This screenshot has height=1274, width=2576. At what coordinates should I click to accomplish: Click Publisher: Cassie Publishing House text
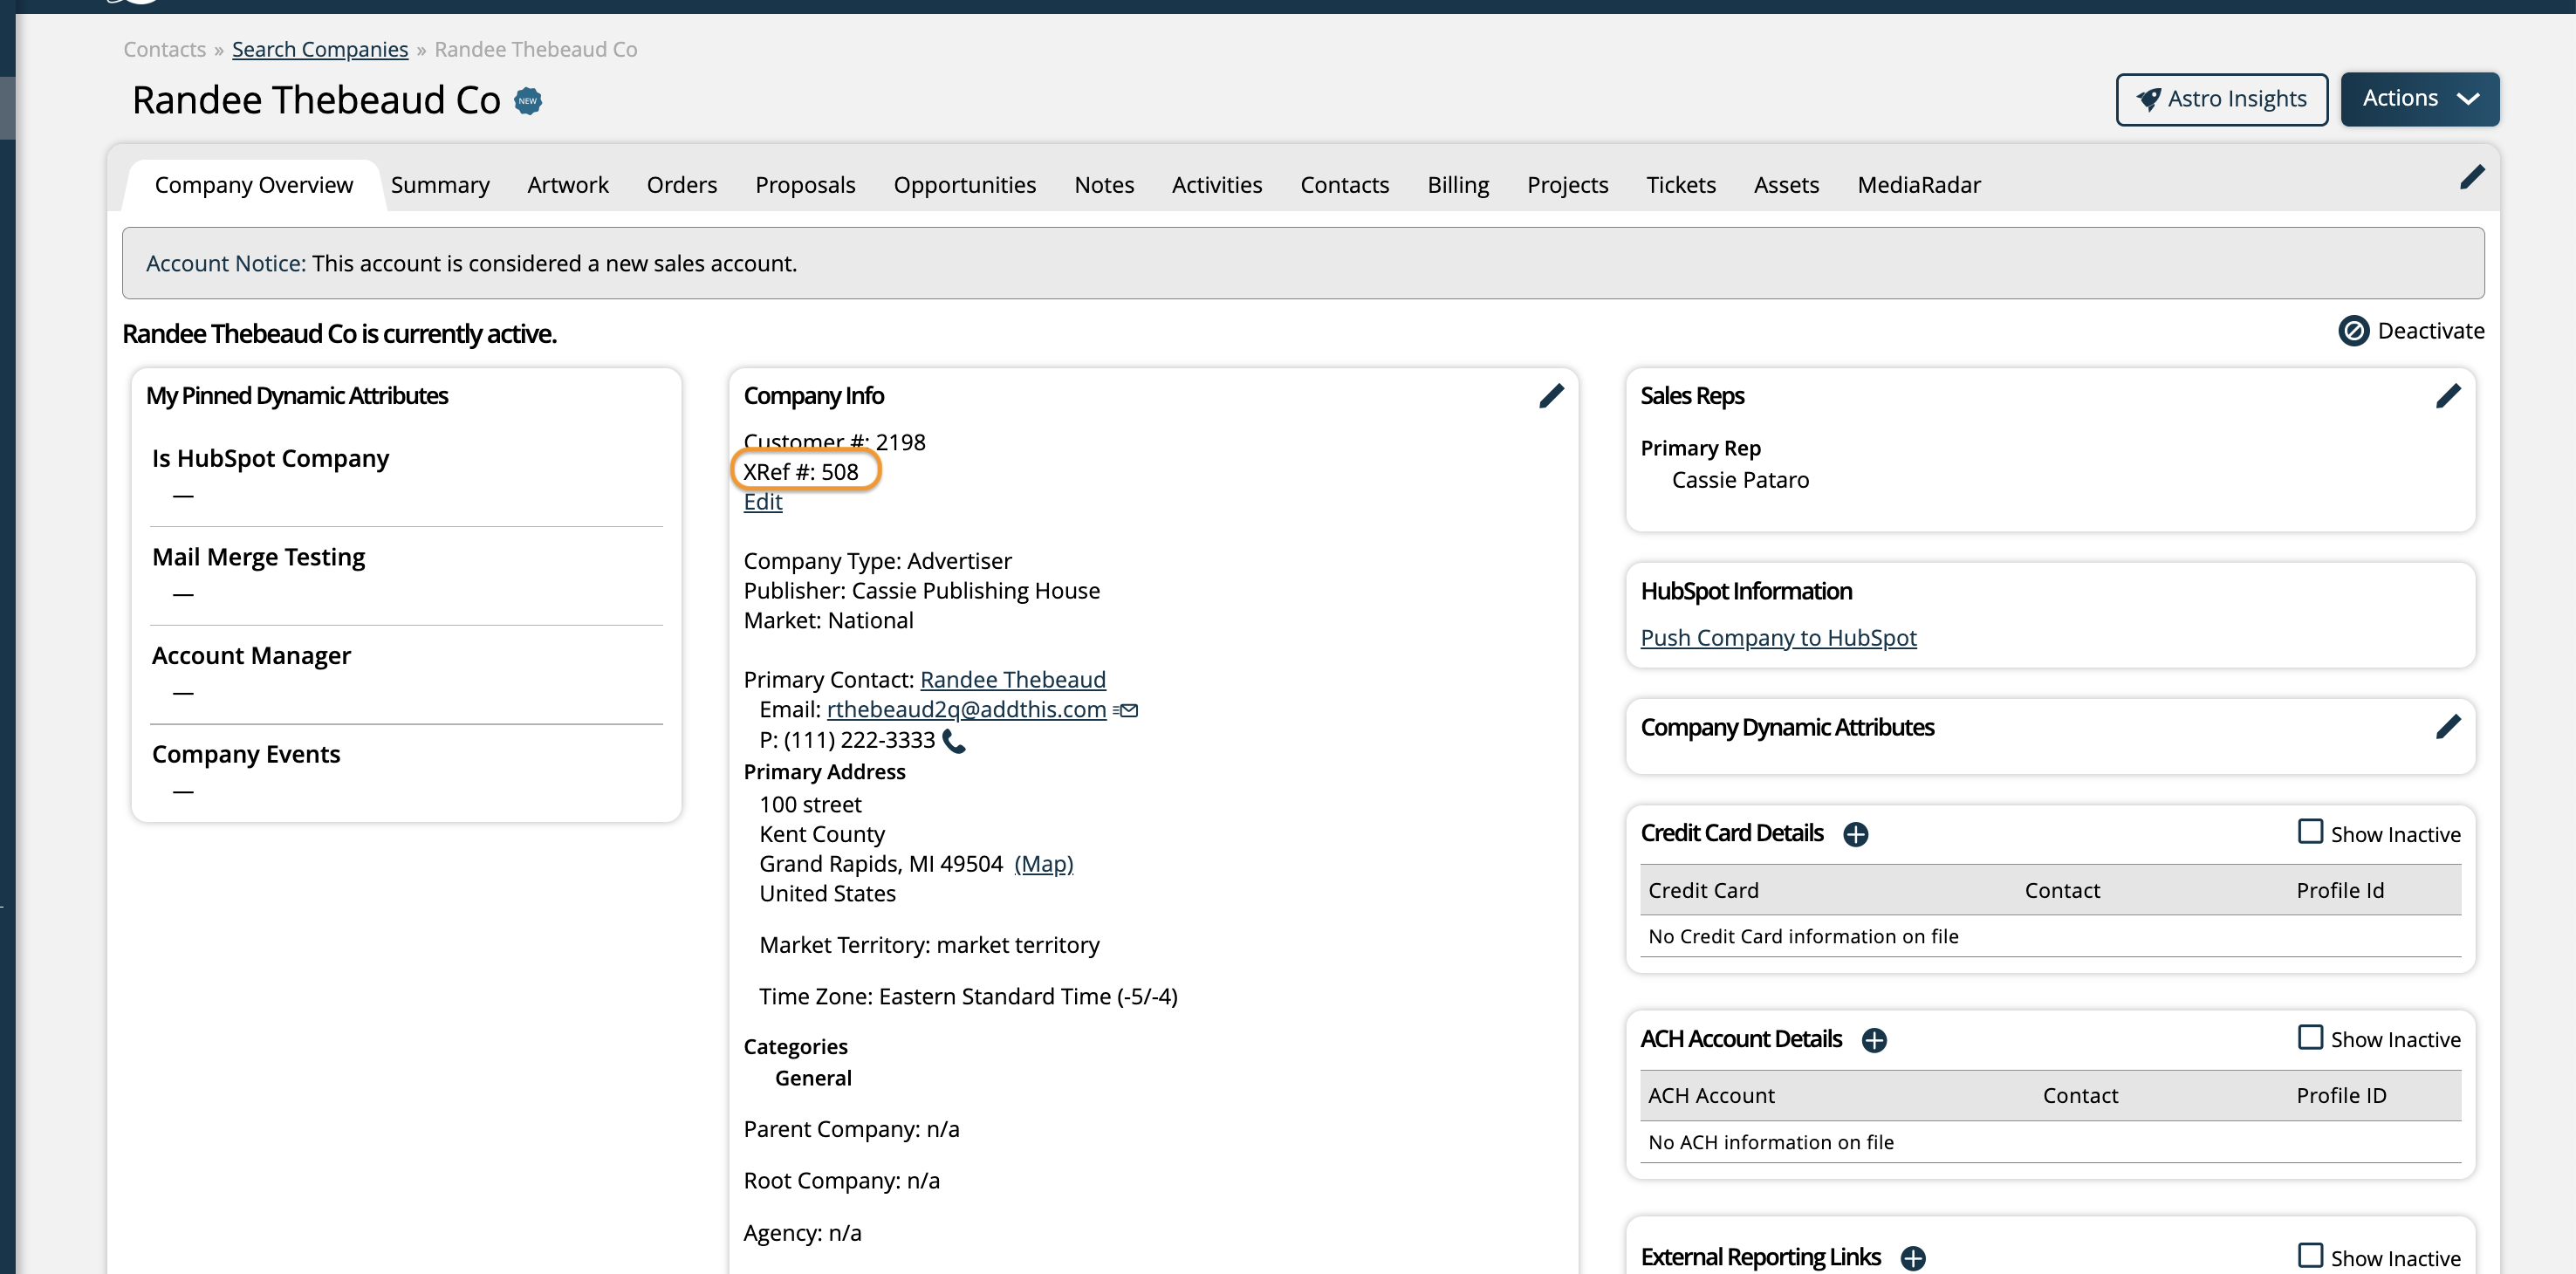[x=921, y=591]
